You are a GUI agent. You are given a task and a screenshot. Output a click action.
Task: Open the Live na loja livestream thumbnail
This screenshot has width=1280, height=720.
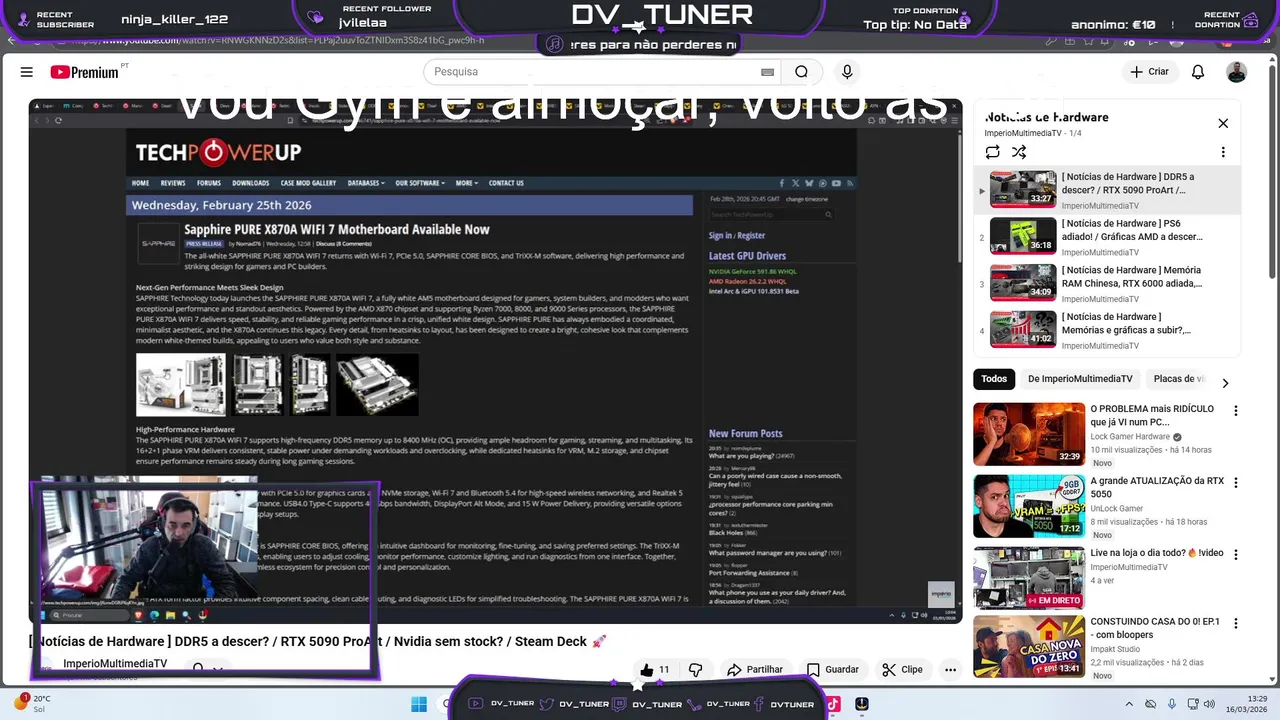click(1029, 578)
